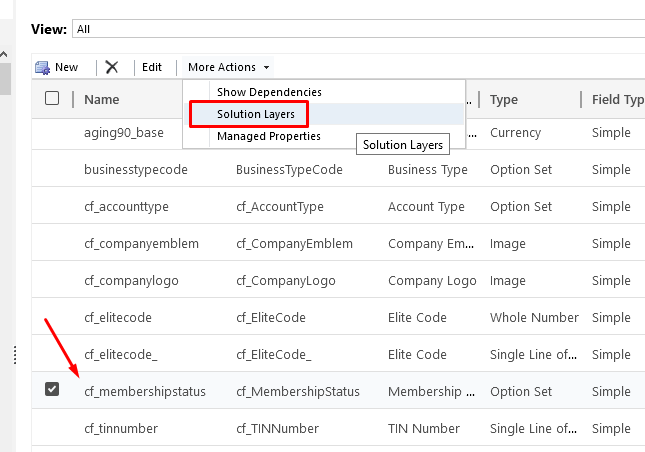Click the cf_elitecode field name
This screenshot has width=645, height=452.
[x=118, y=317]
